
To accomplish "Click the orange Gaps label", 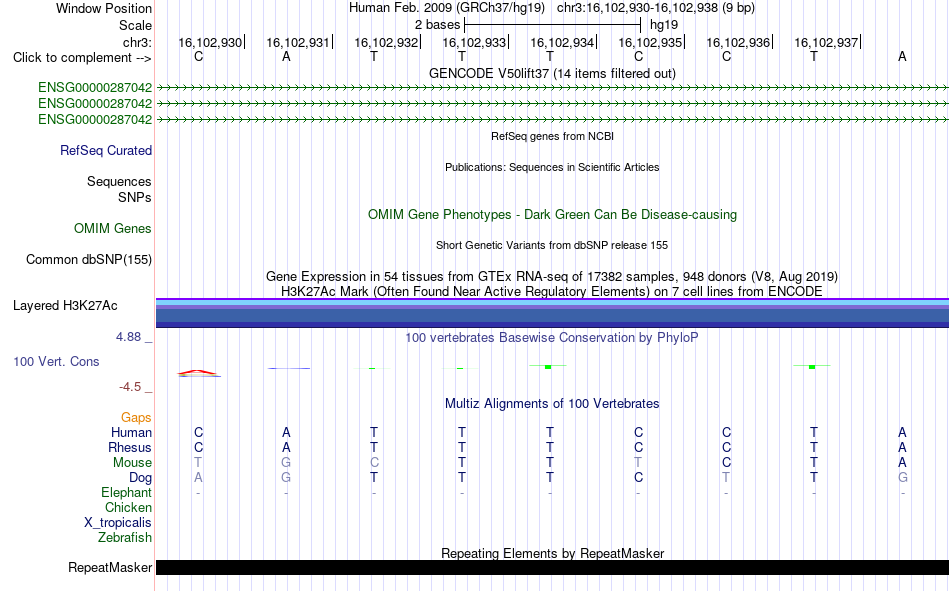I will tap(136, 418).
